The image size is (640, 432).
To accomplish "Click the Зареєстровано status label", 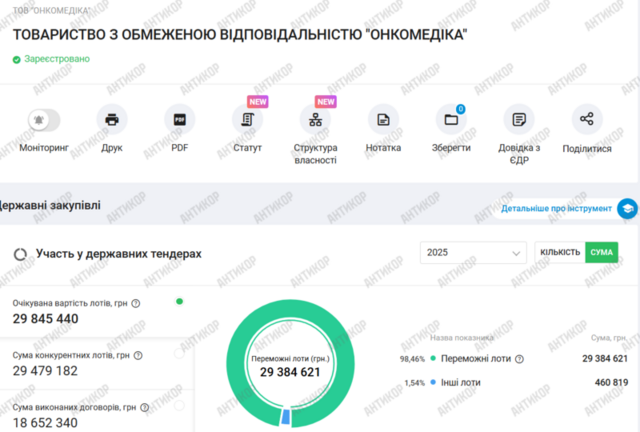I will (57, 59).
